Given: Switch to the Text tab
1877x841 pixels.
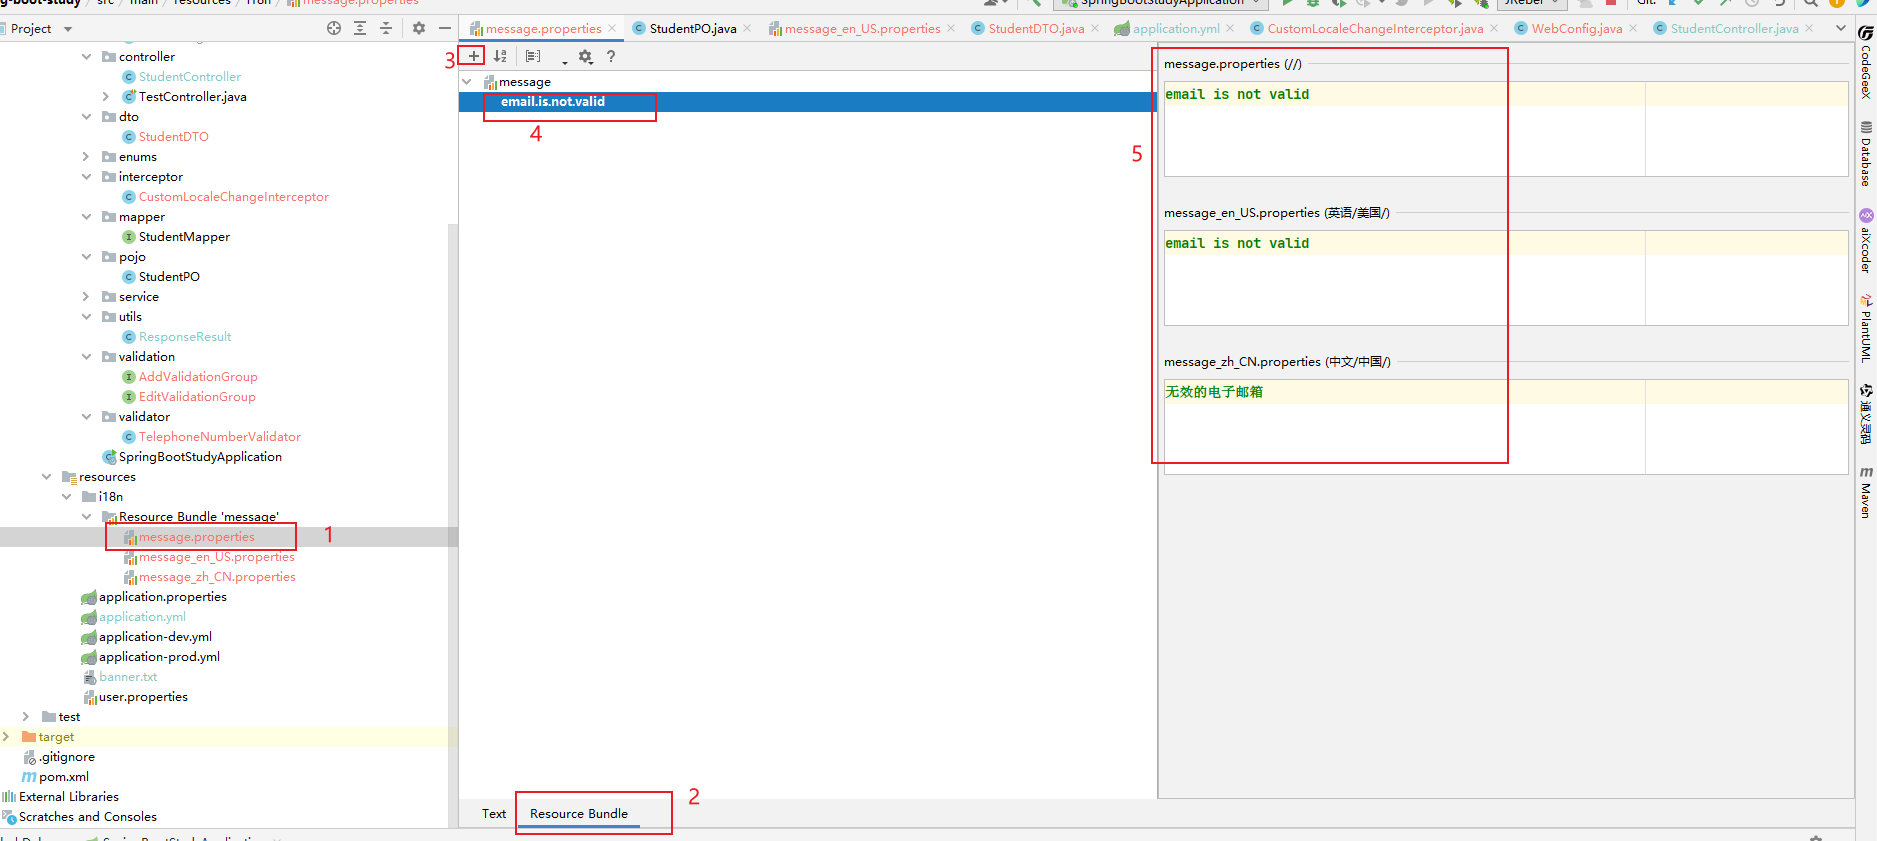Looking at the screenshot, I should click(x=494, y=814).
